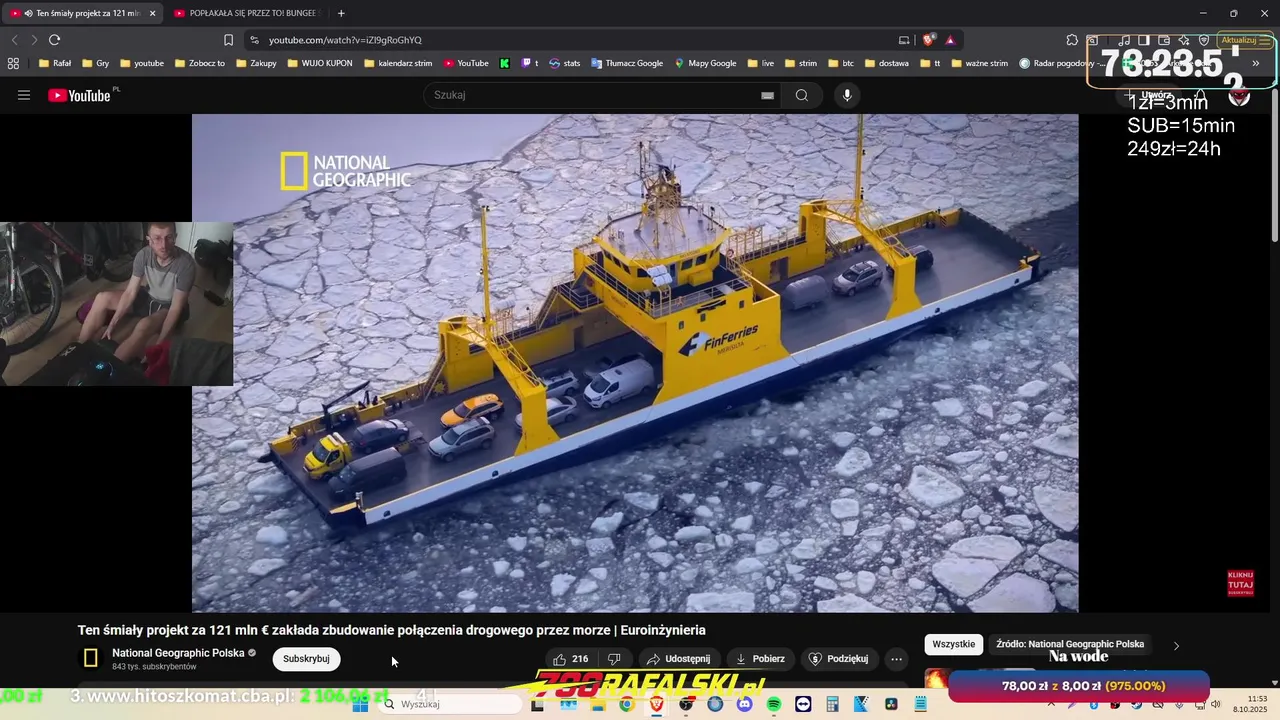Viewport: 1280px width, 720px height.
Task: Click the Udostępnij share button
Action: [678, 659]
